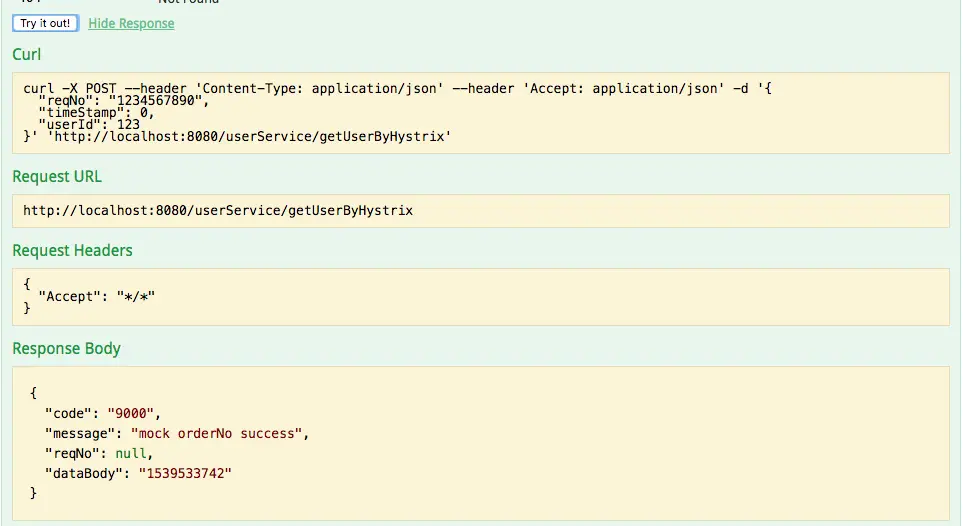This screenshot has height=526, width=963.
Task: Click the opening brace in Request Headers
Action: 27,284
